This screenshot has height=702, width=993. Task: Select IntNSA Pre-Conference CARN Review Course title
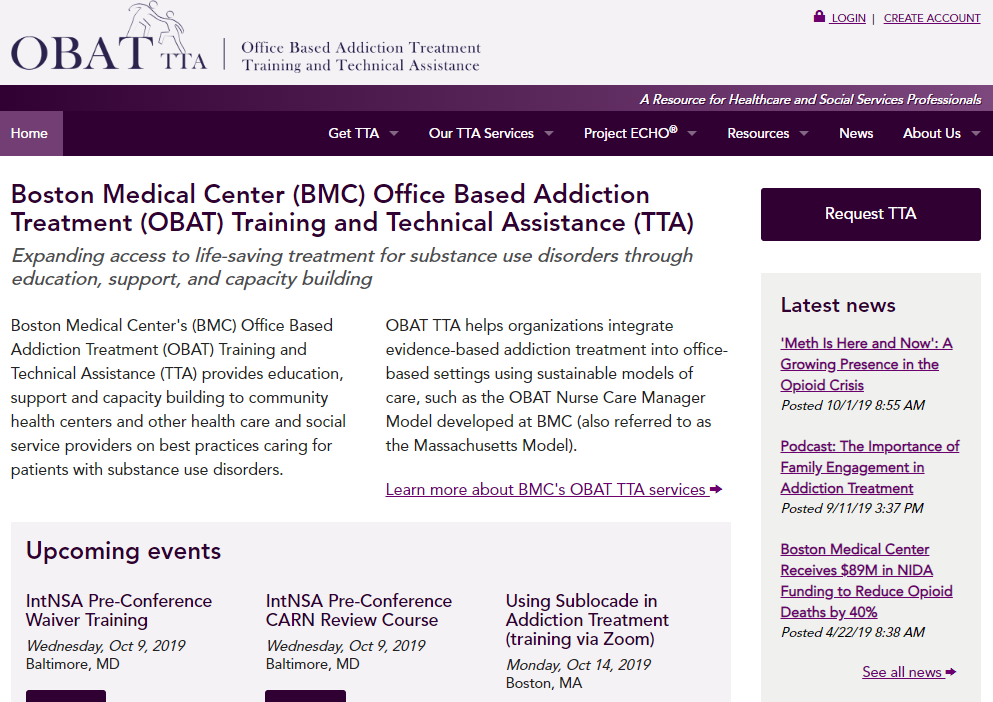(358, 610)
